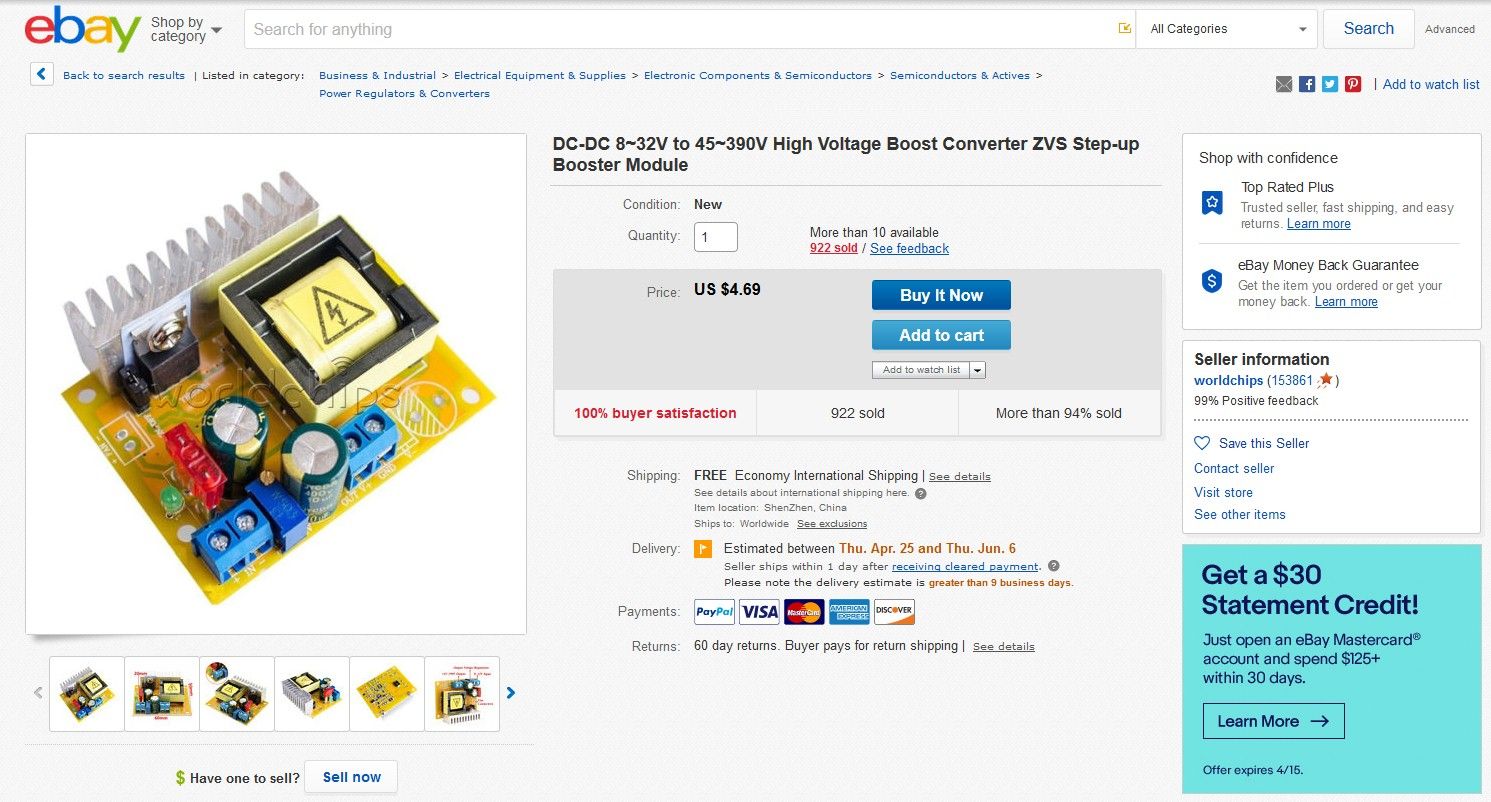Viewport: 1491px width, 802px height.
Task: Click the Search for anything field
Action: tap(680, 29)
